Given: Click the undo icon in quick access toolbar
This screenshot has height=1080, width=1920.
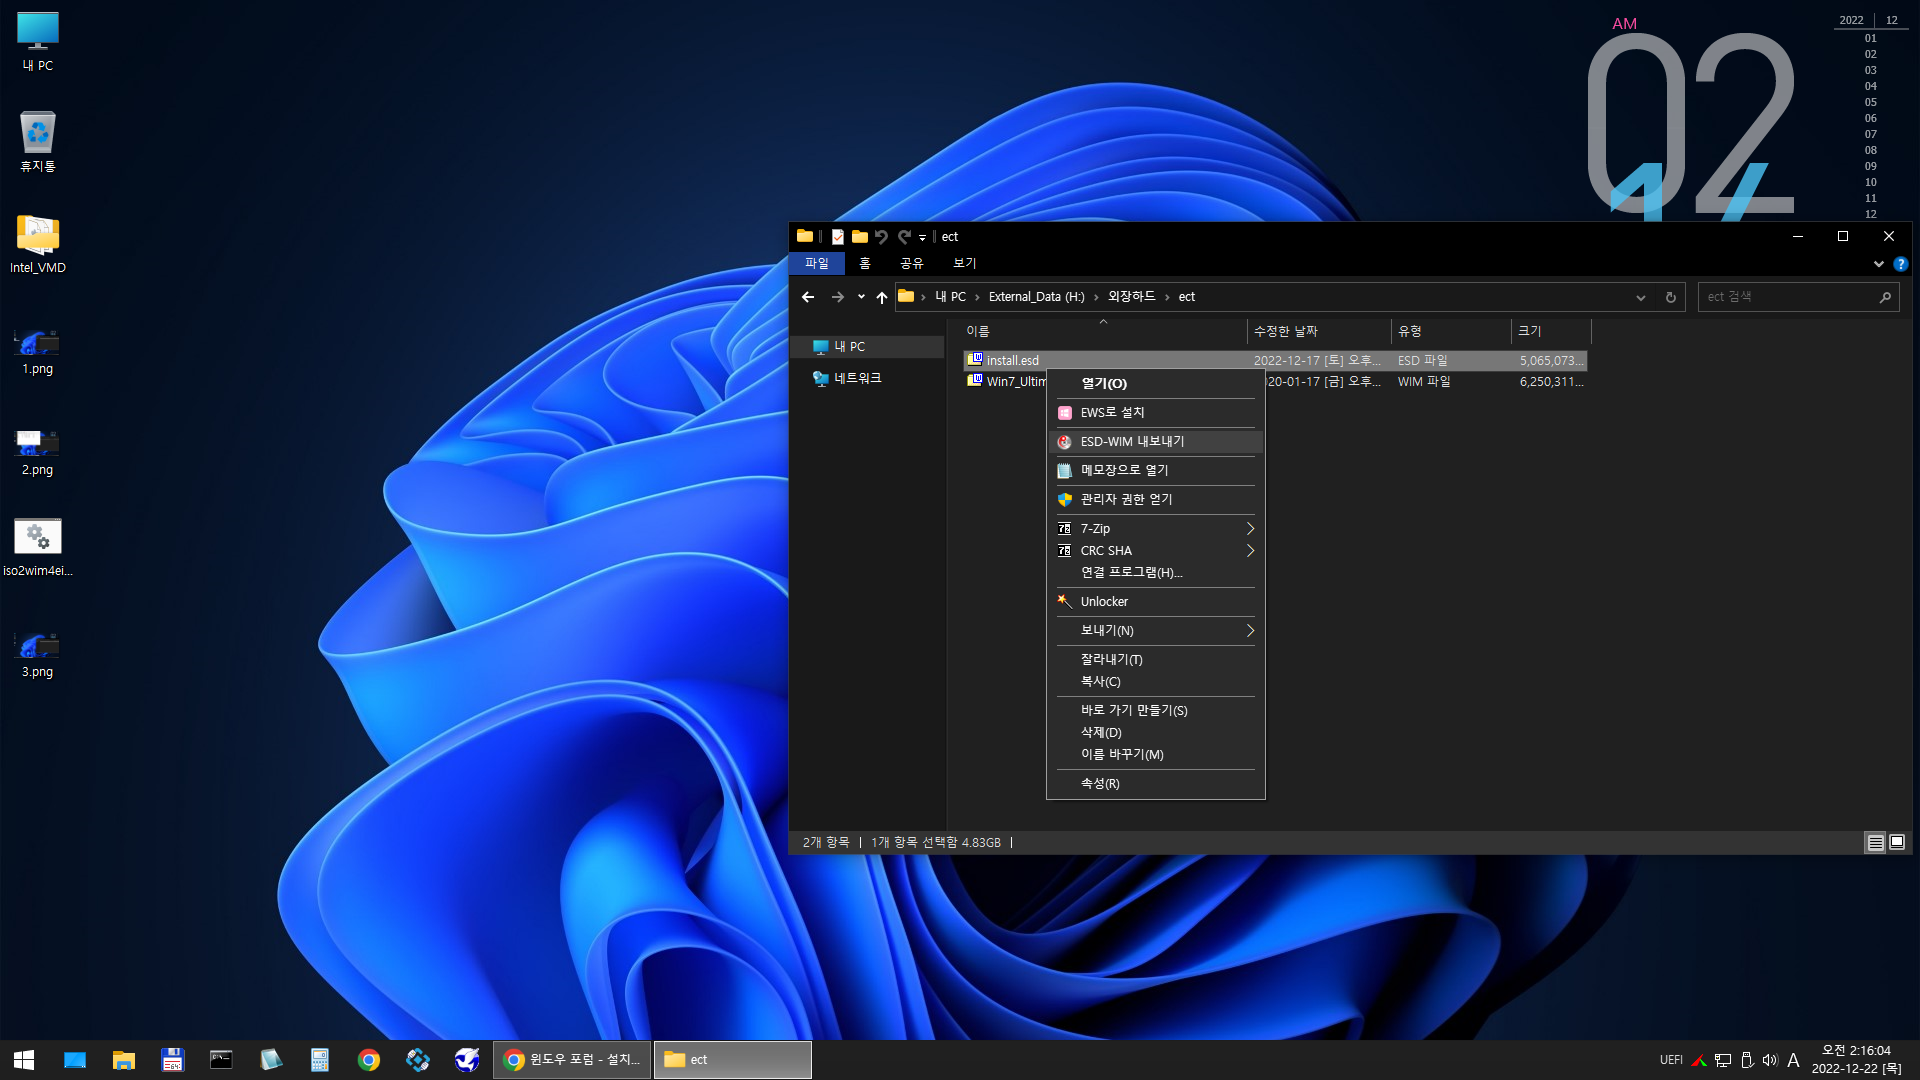Looking at the screenshot, I should click(881, 237).
